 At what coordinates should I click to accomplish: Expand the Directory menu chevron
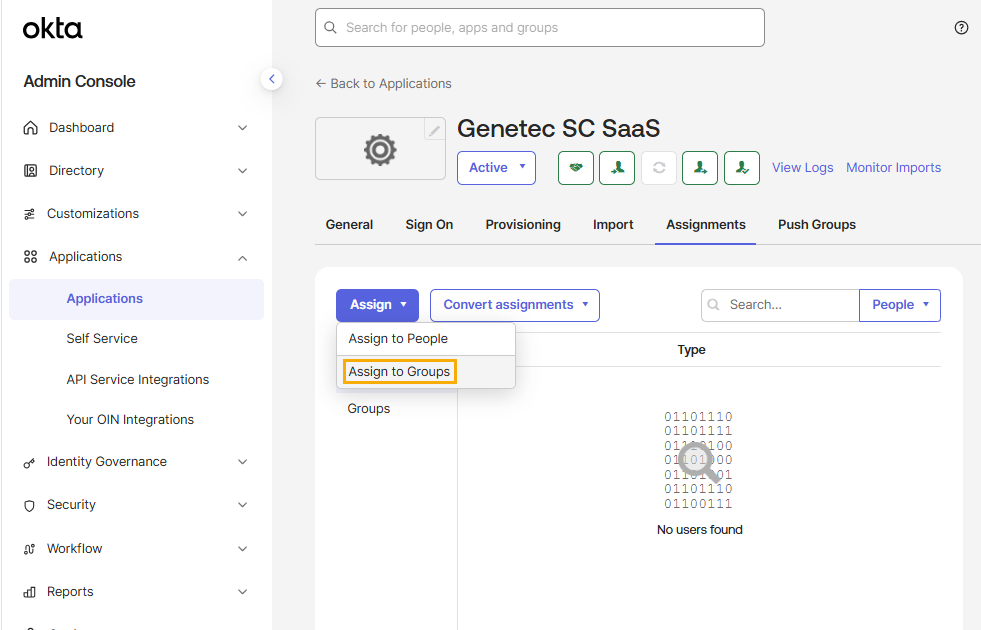(243, 171)
